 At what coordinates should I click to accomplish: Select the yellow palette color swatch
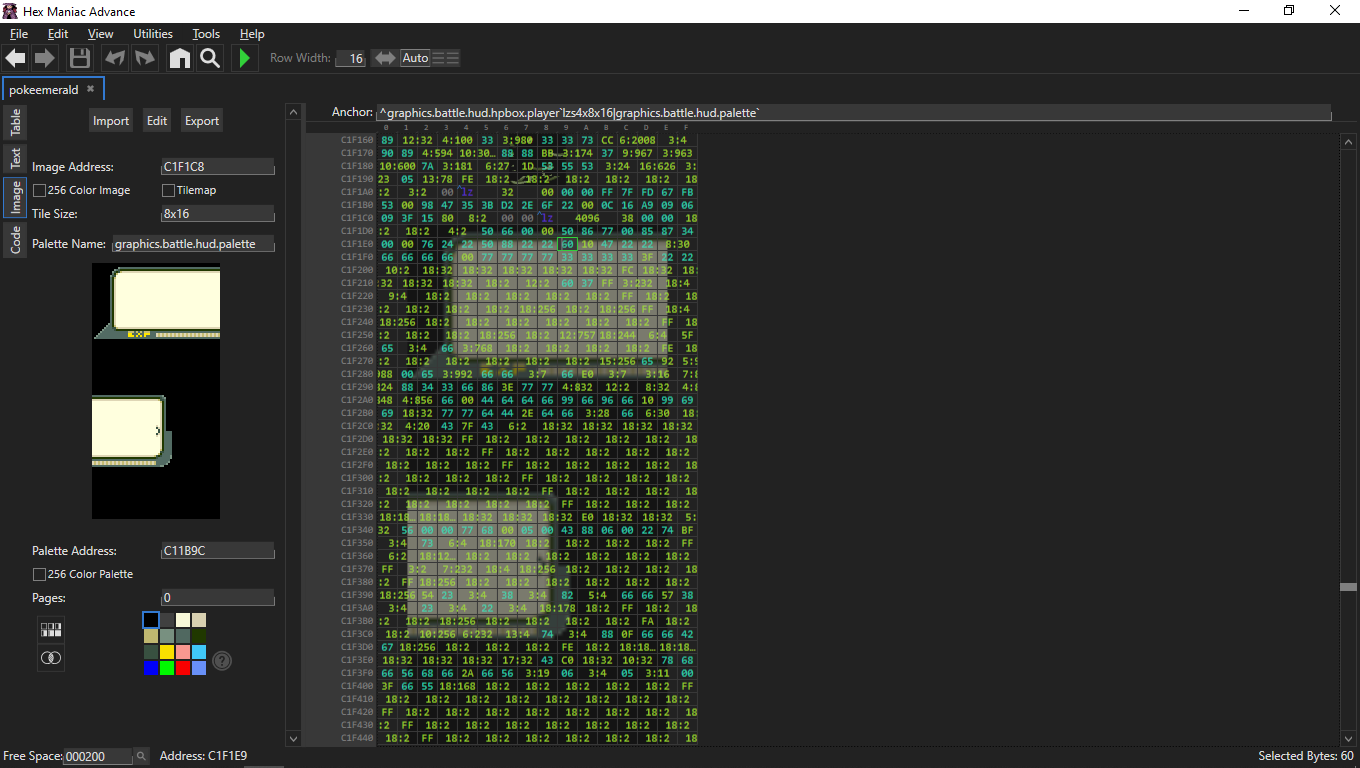pyautogui.click(x=168, y=652)
